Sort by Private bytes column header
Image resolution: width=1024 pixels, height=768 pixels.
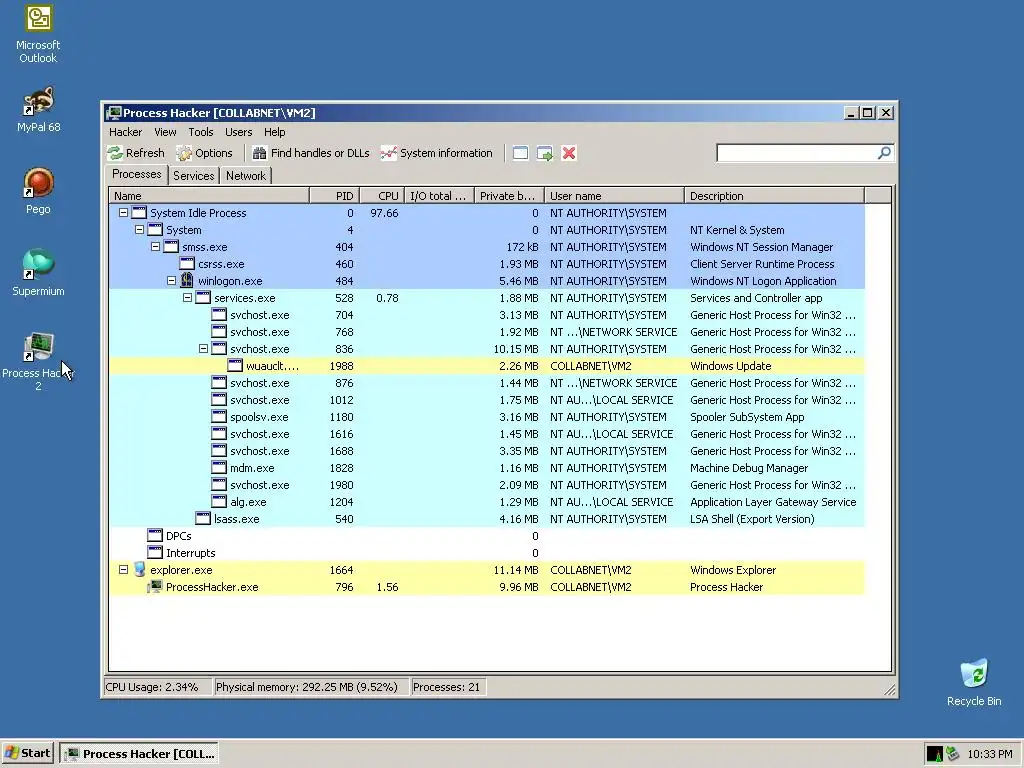coord(509,195)
